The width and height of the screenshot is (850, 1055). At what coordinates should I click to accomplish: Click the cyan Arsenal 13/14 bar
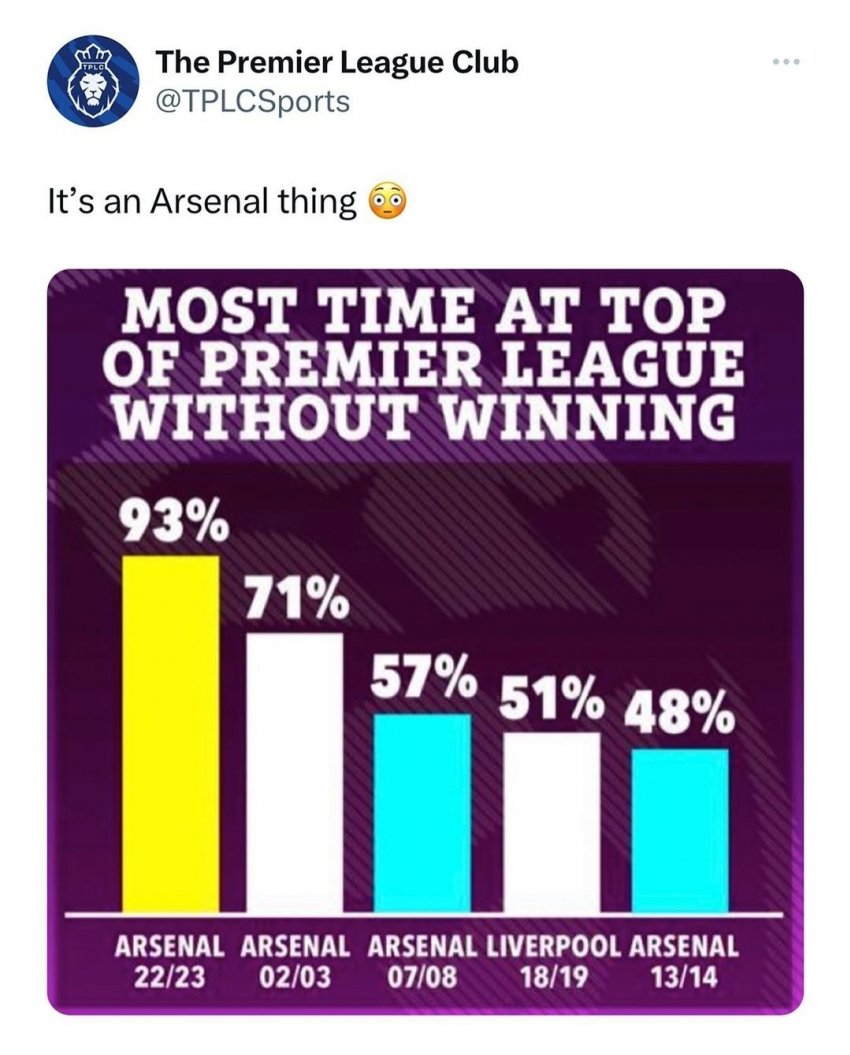(x=680, y=830)
